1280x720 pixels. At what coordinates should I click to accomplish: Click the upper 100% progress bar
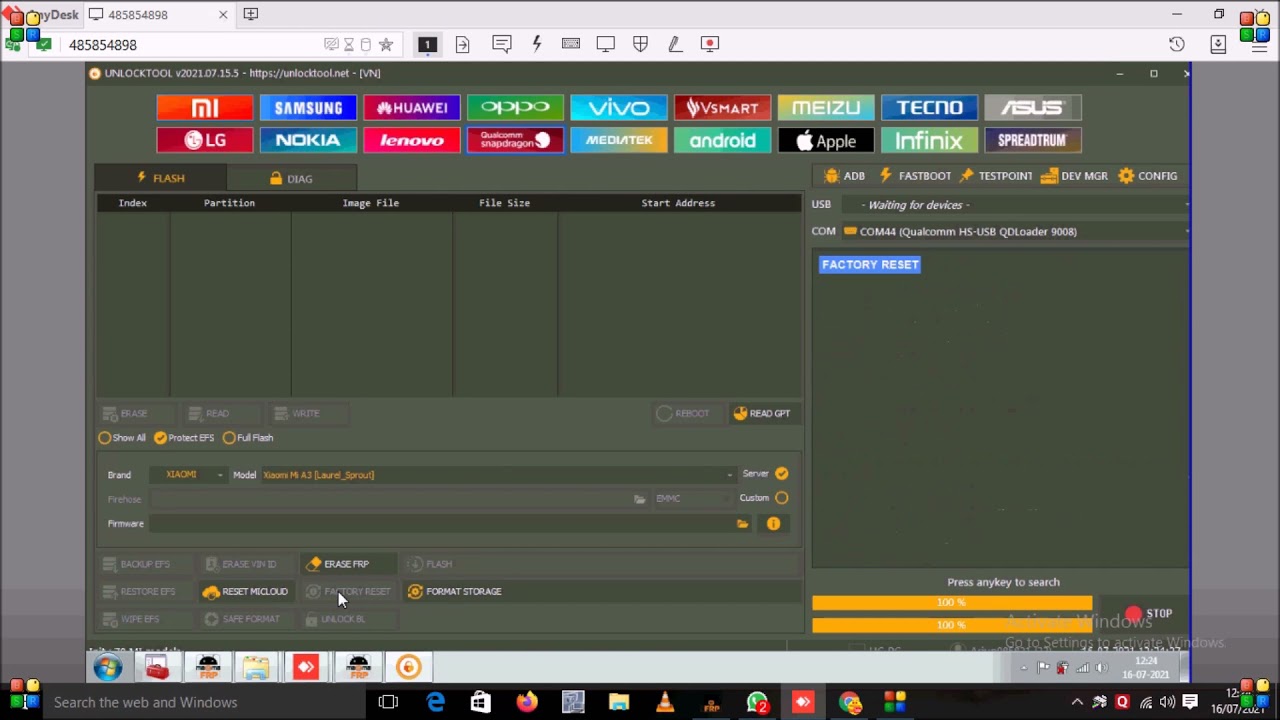coord(952,603)
